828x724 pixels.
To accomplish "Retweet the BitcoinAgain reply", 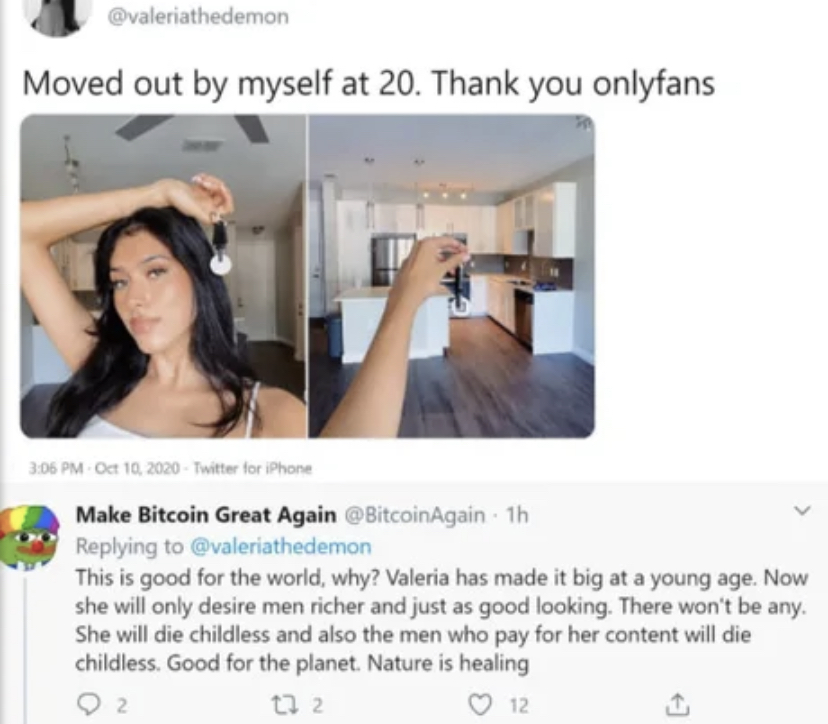I will [279, 704].
